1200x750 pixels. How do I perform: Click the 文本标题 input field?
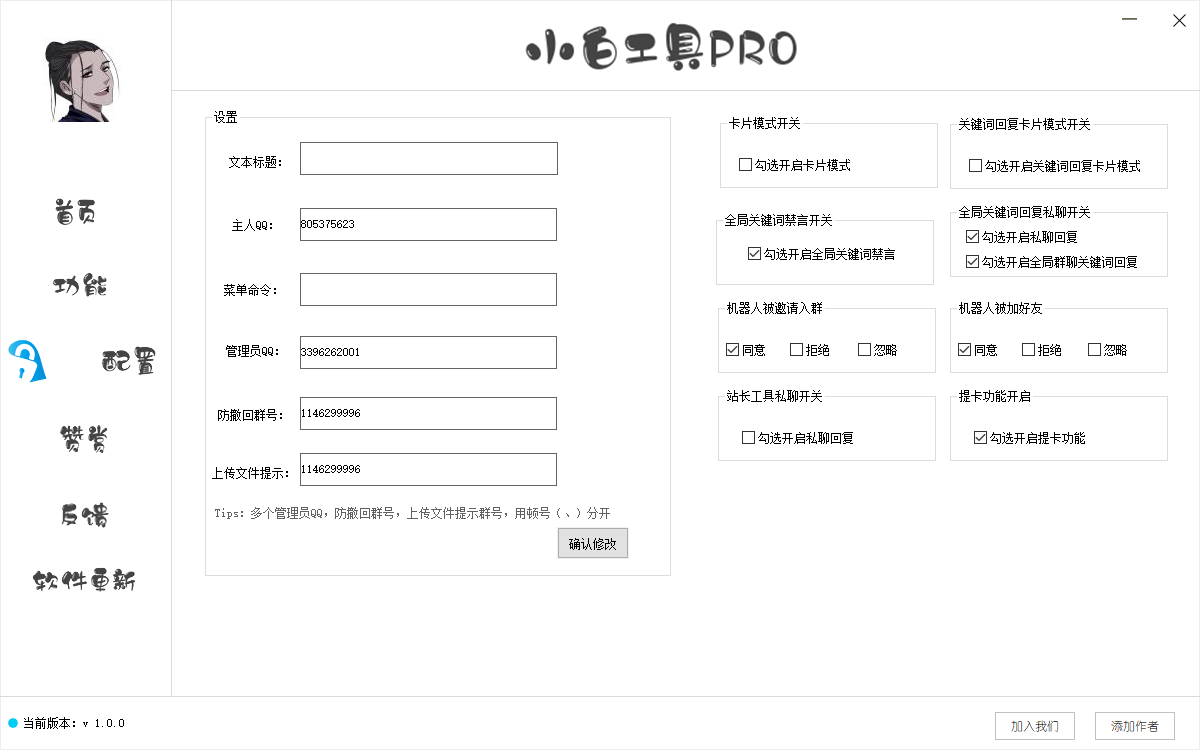coord(428,159)
